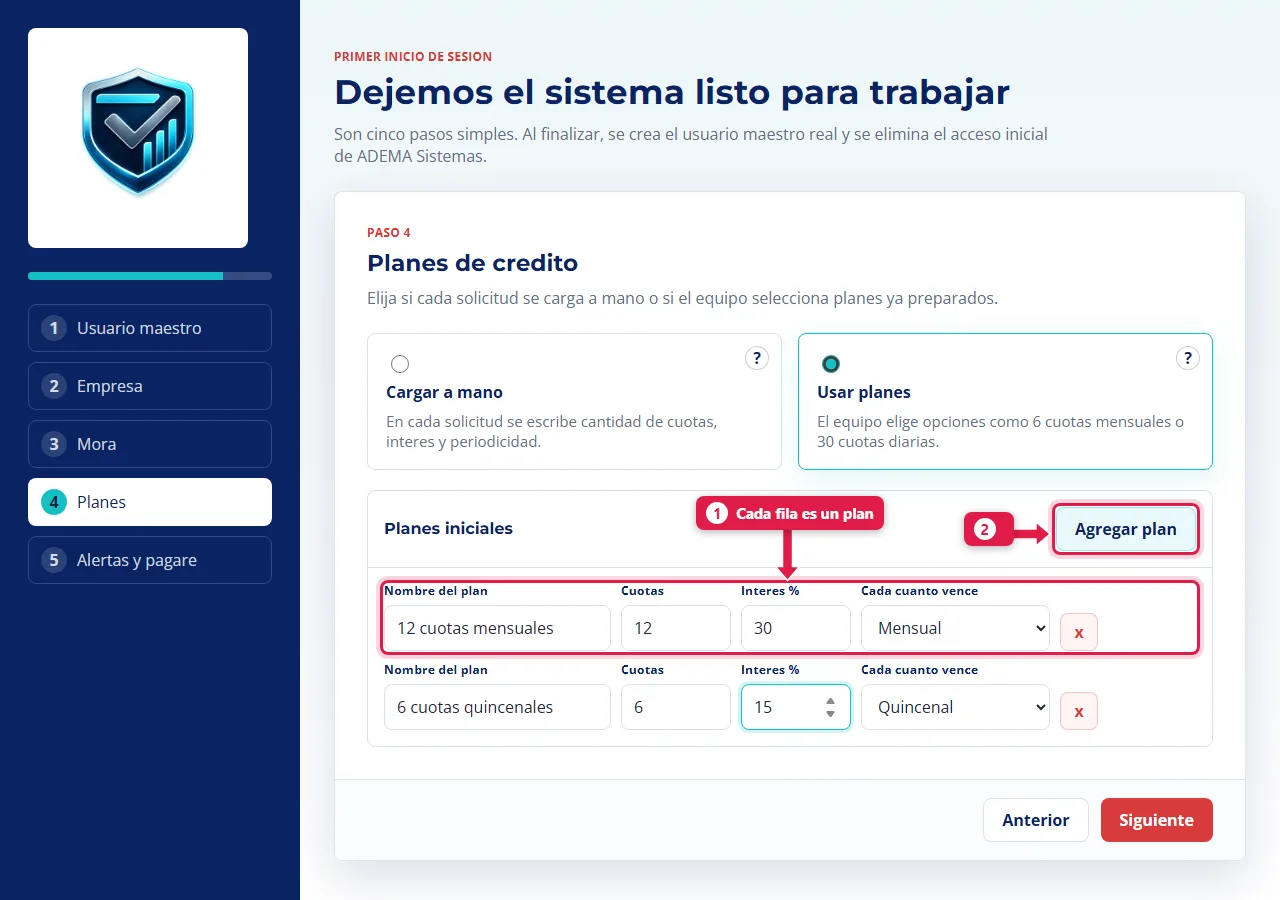Image resolution: width=1280 pixels, height=900 pixels.
Task: Focus the Cuotas field containing 6
Action: click(x=676, y=707)
